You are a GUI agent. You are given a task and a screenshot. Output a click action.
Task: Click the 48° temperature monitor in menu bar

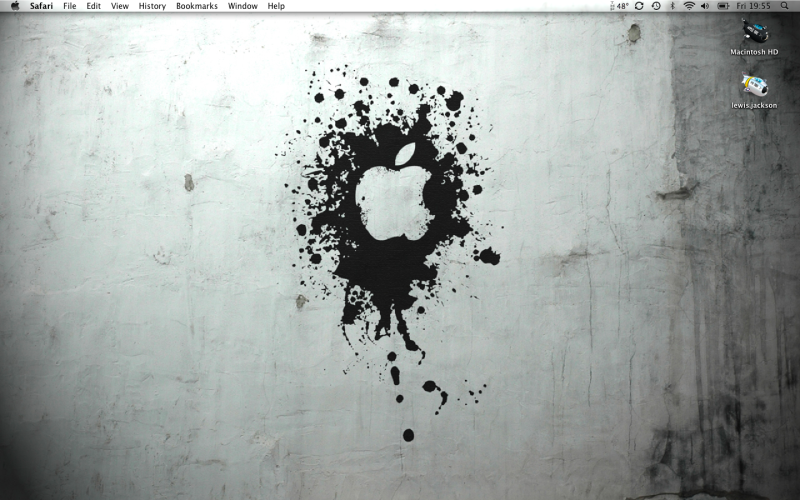click(619, 6)
